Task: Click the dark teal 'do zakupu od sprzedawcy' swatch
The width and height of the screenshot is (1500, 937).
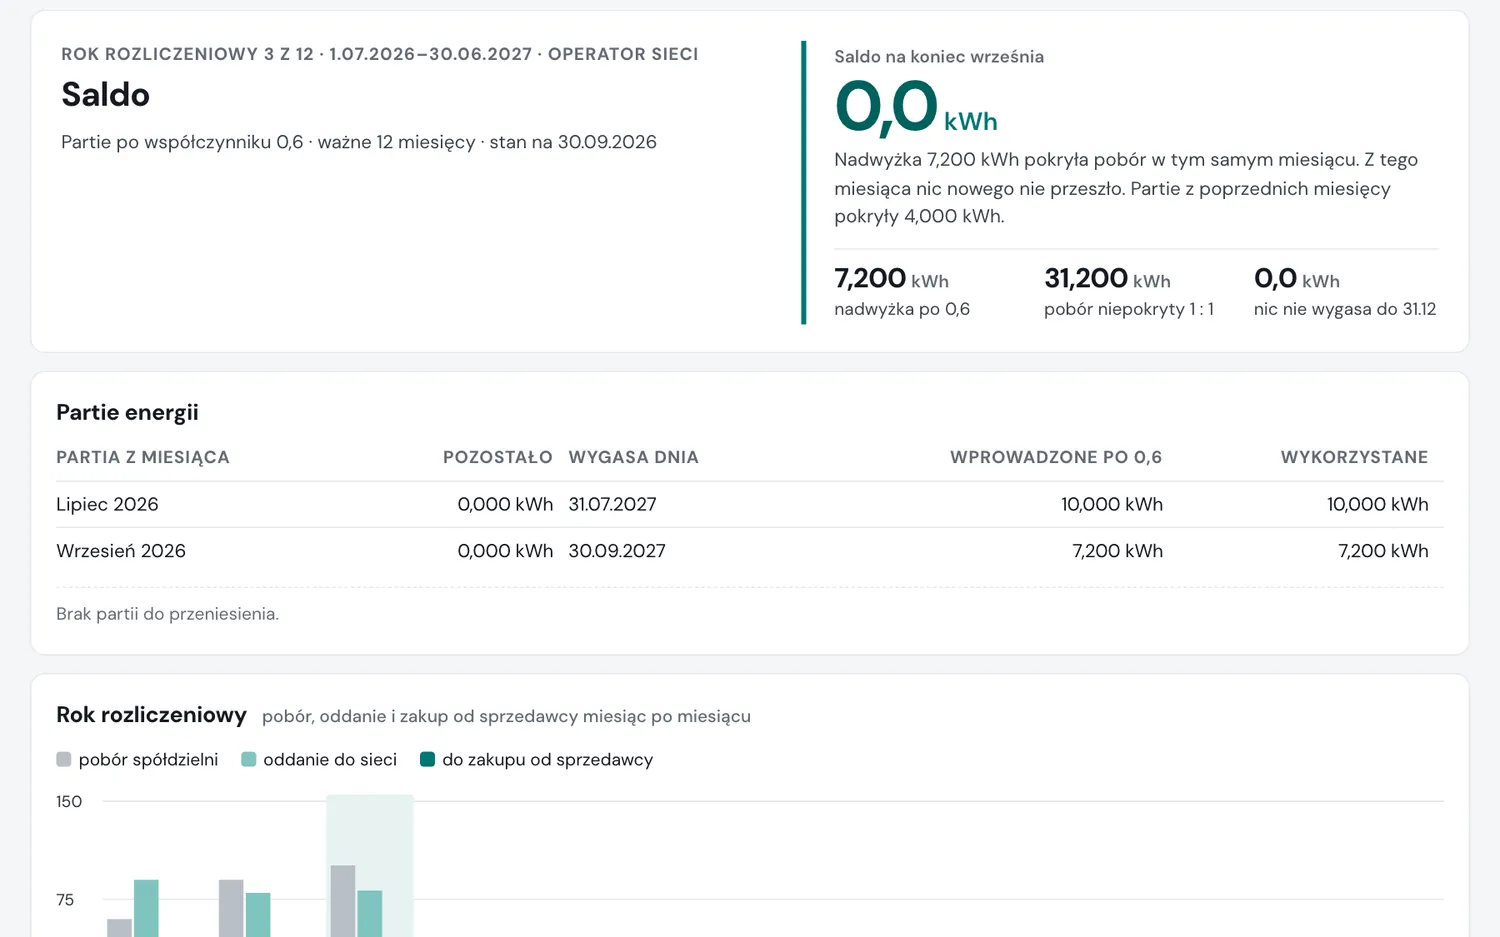Action: click(x=428, y=760)
